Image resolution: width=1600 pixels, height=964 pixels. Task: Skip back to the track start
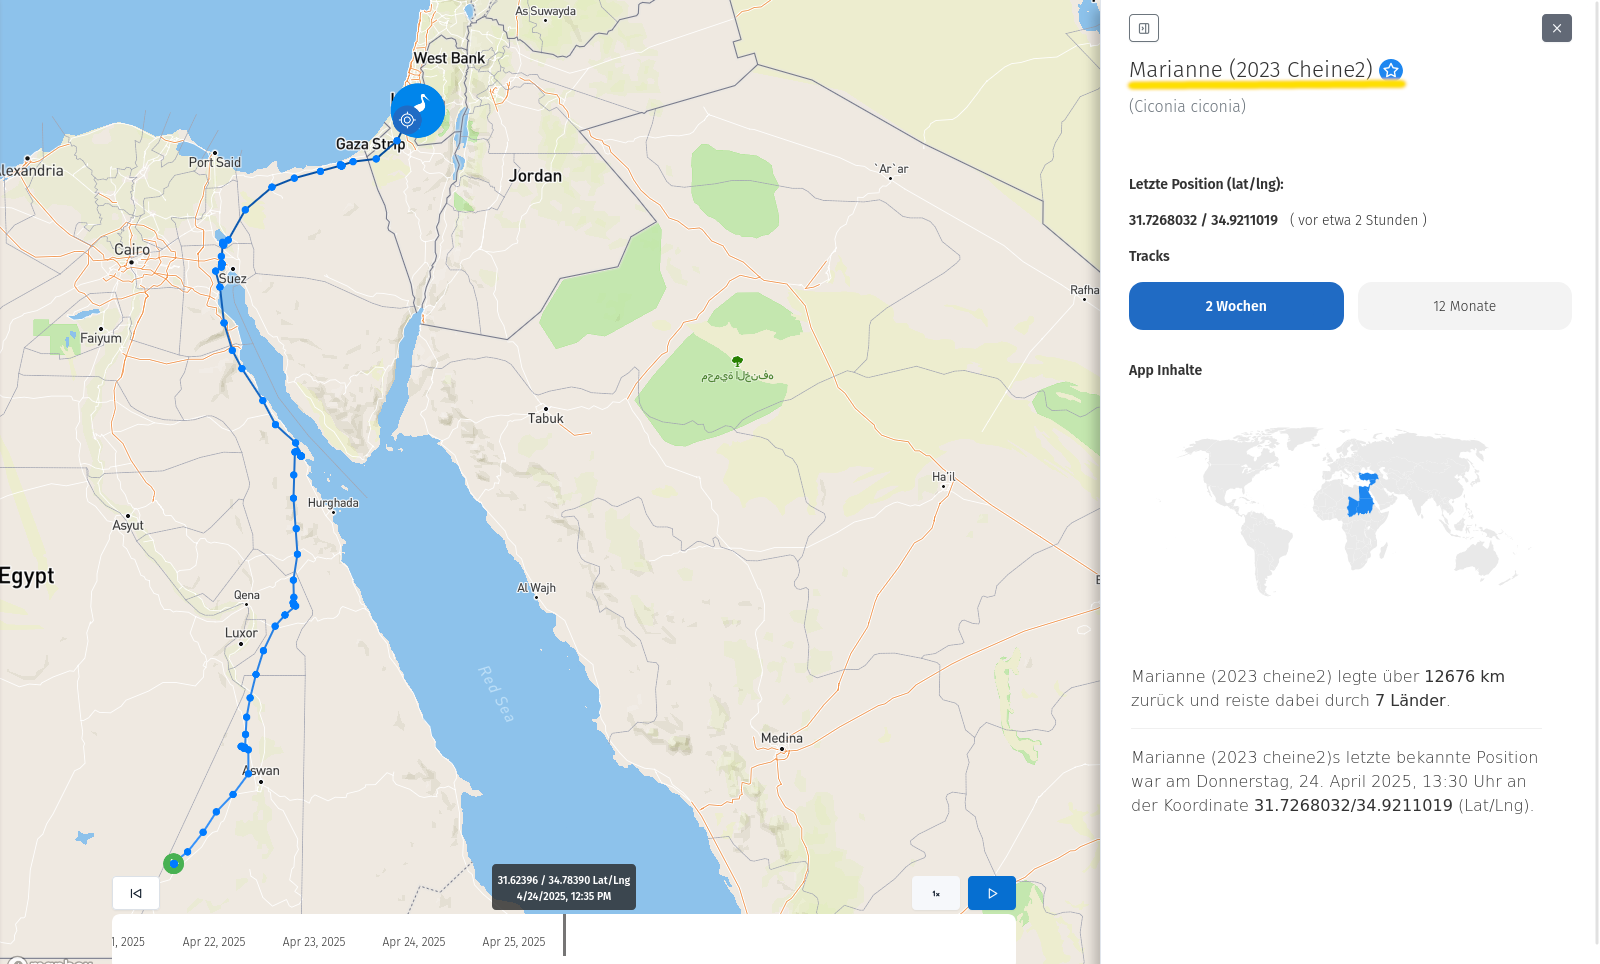point(136,893)
